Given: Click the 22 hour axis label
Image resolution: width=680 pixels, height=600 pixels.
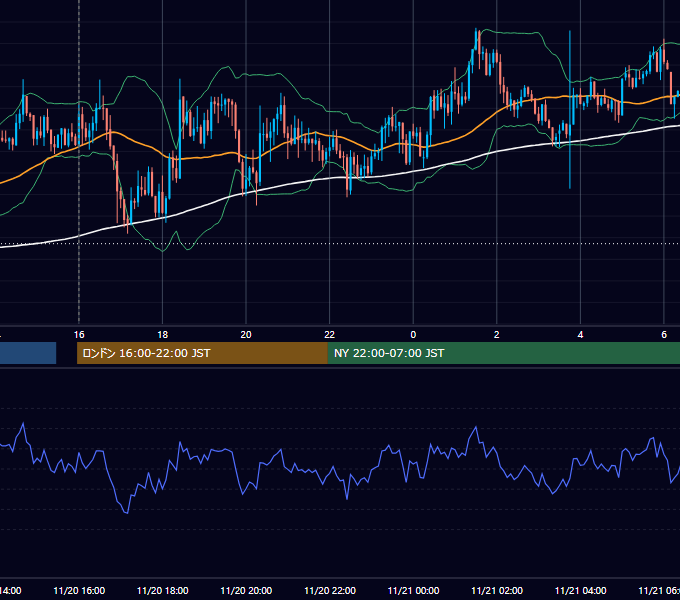Looking at the screenshot, I should click(x=330, y=335).
